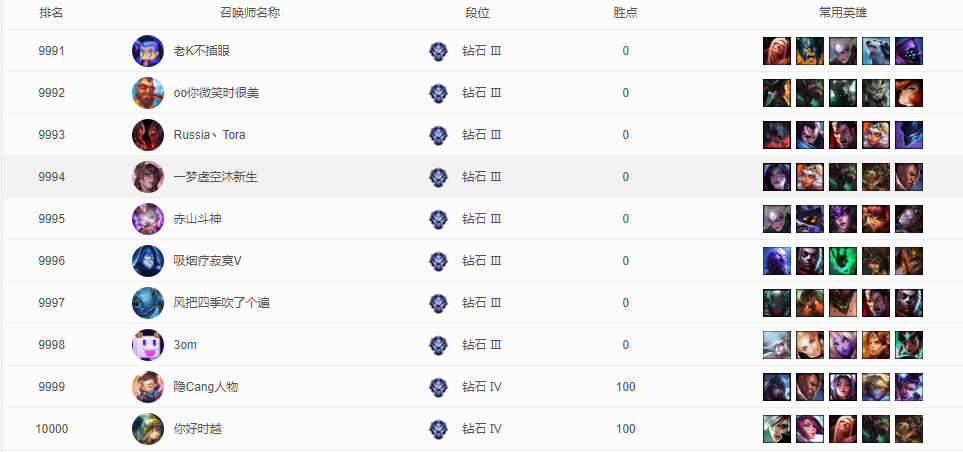This screenshot has width=963, height=452.
Task: Click first champion icon in row 9991
Action: pos(777,51)
